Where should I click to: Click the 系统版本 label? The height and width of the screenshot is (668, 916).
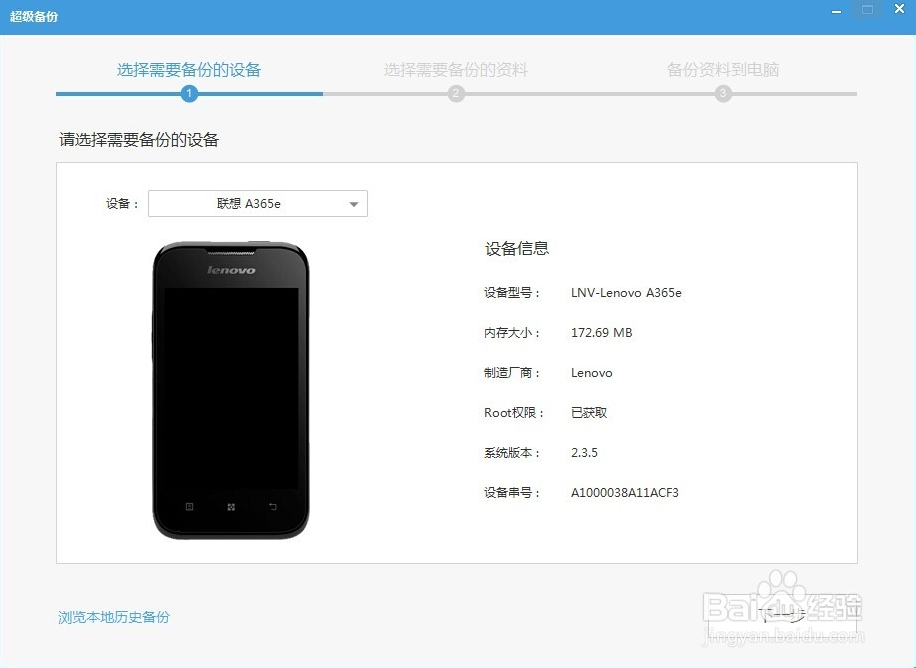[x=512, y=452]
